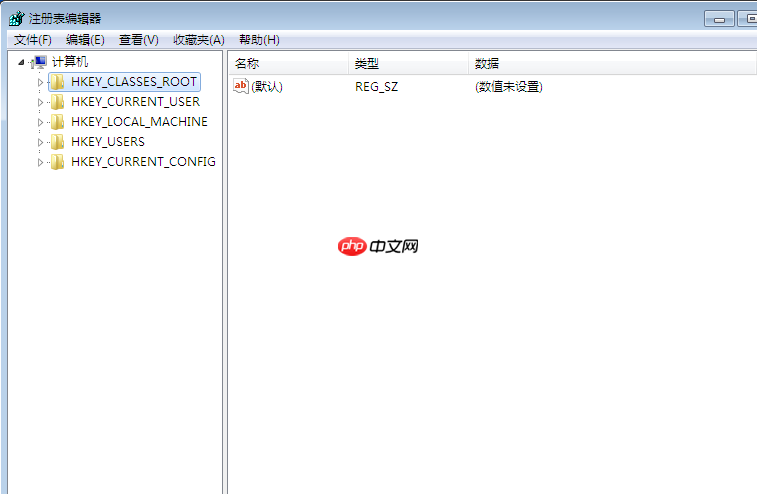Expand the HKEY_LOCAL_MACHINE key
757x494 pixels.
click(x=41, y=122)
